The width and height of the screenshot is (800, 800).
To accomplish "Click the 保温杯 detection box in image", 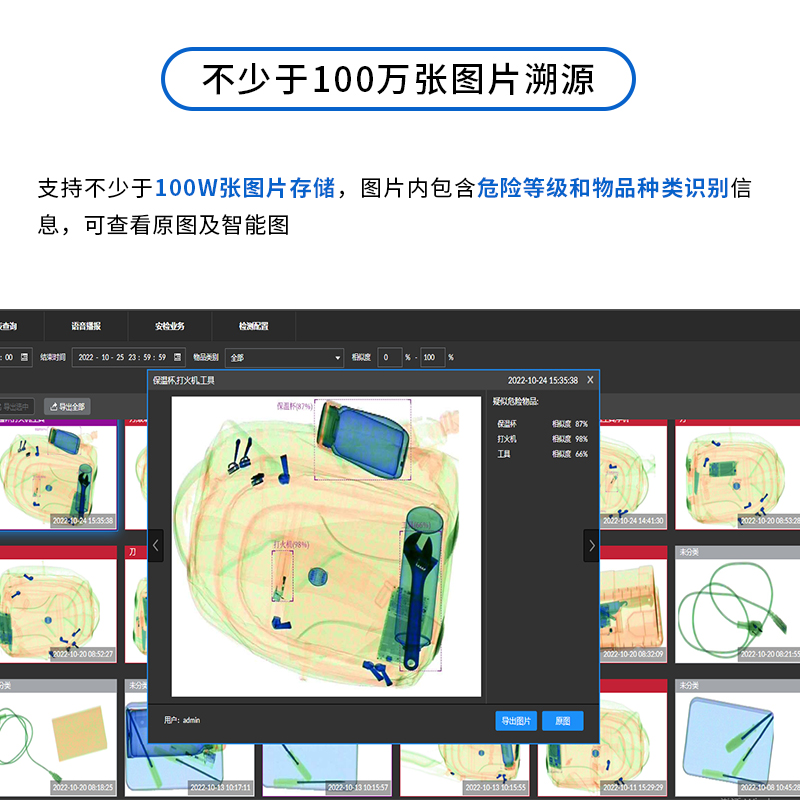I will tap(362, 440).
